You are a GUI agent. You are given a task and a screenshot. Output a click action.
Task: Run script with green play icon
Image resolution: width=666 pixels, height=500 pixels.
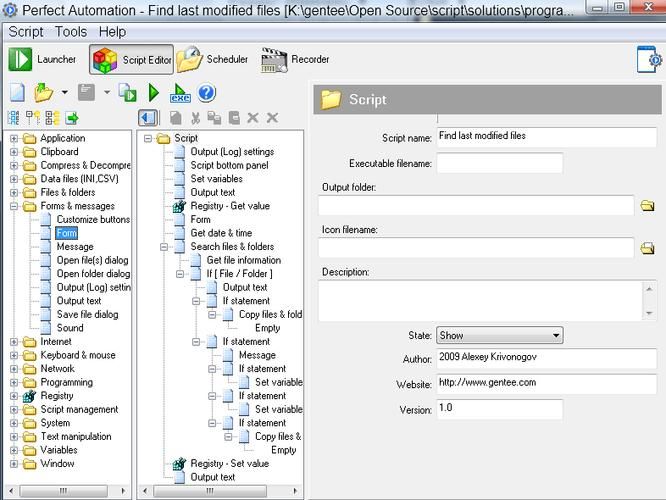(154, 93)
